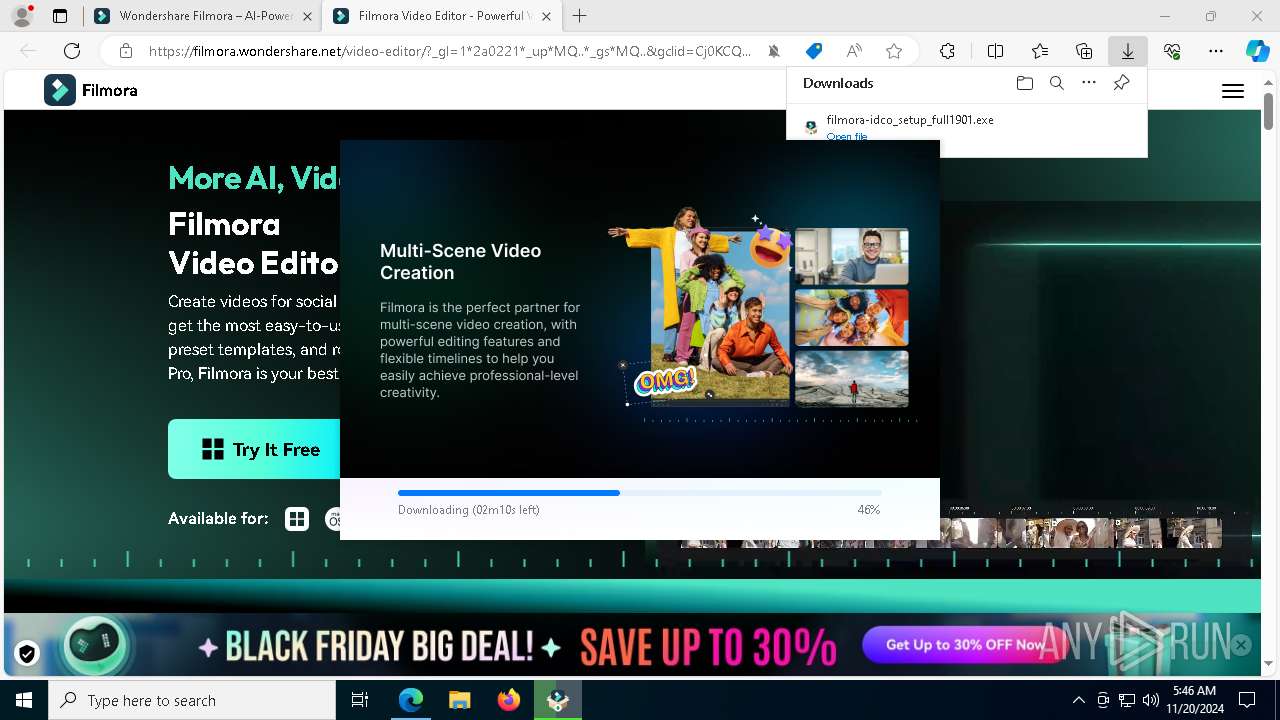This screenshot has width=1280, height=720.
Task: Open the notification center
Action: (1247, 700)
